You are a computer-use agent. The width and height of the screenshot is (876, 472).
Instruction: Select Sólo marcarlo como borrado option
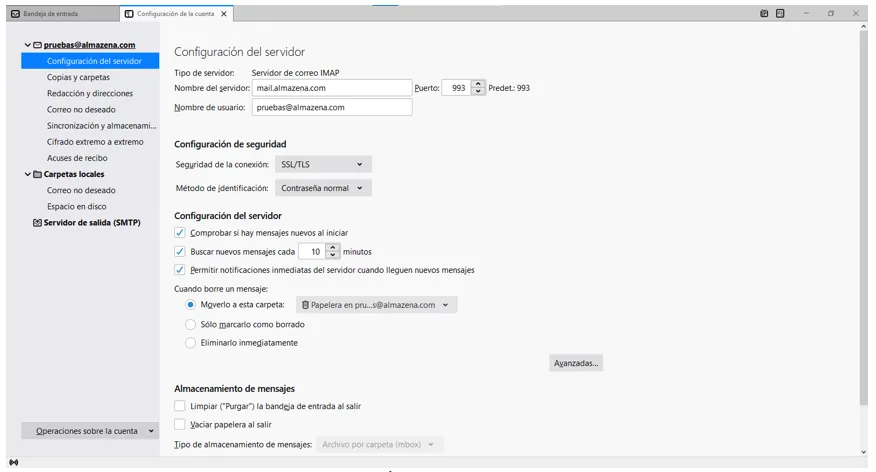tap(191, 324)
